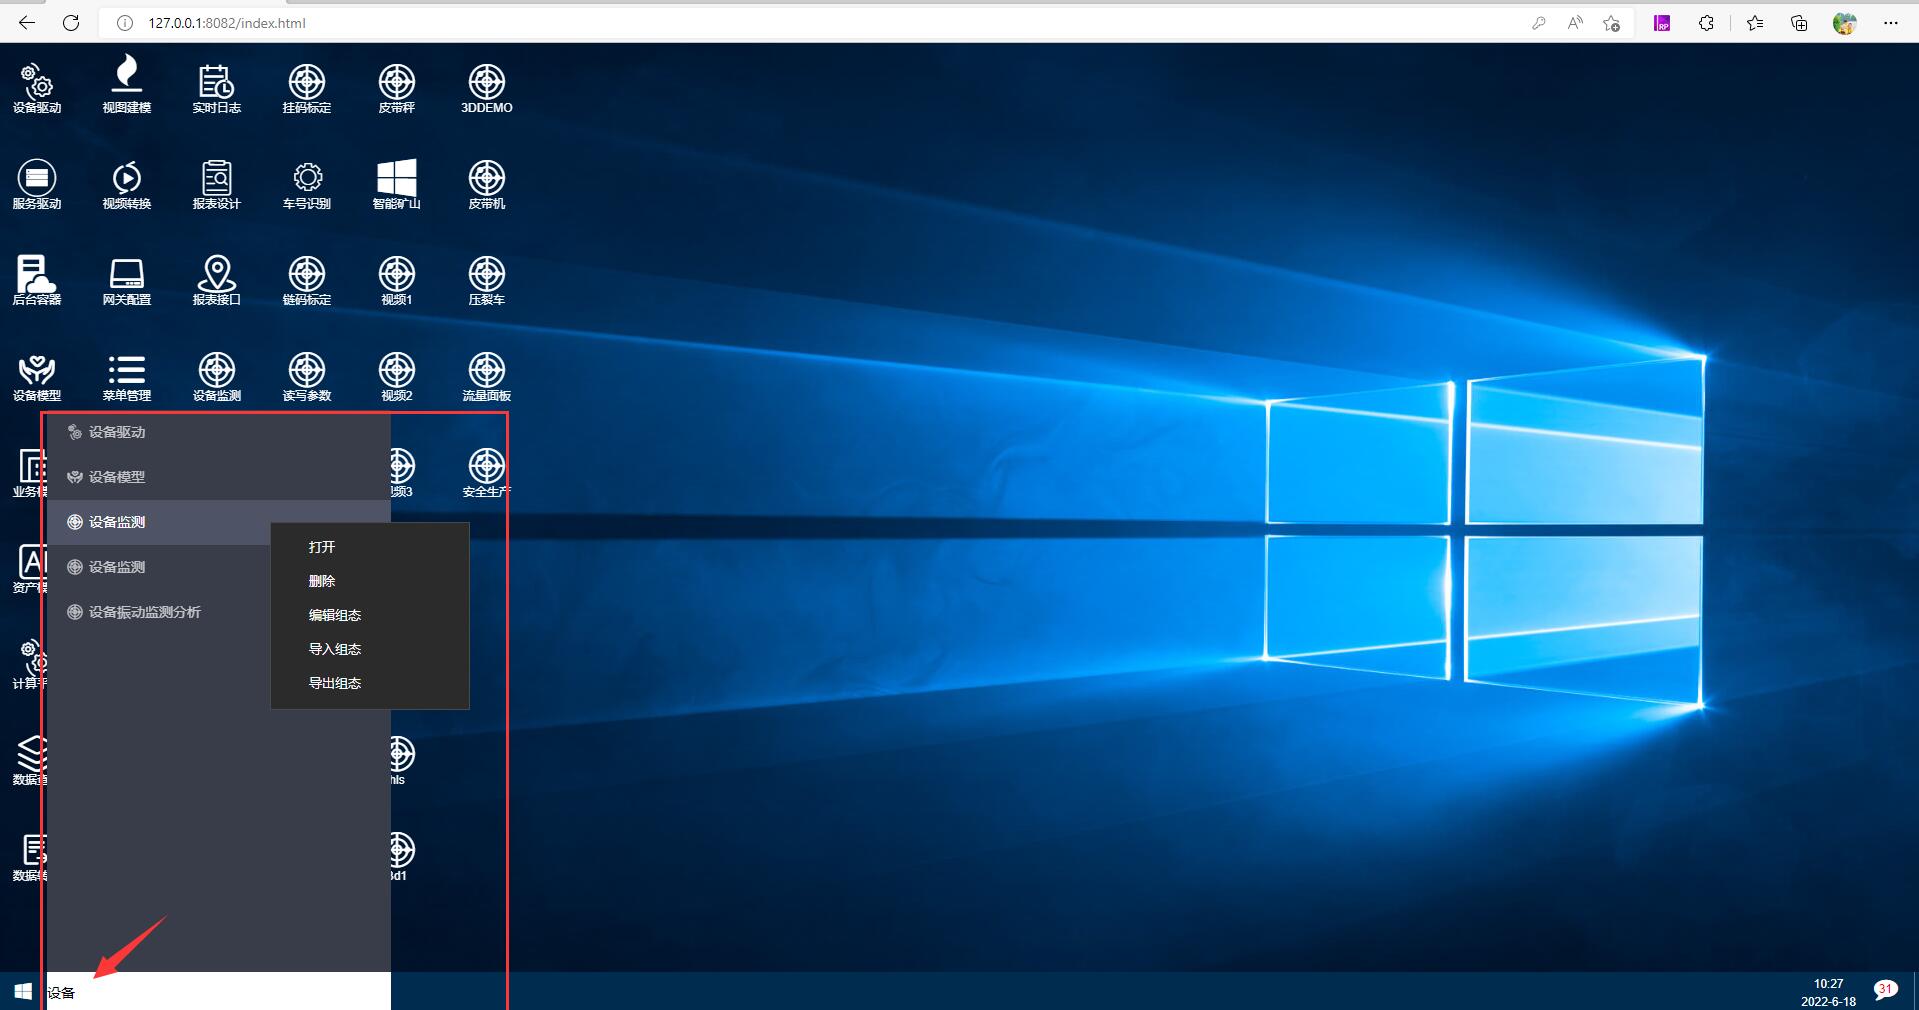Launch the 报表设计 desktop icon

[x=217, y=184]
